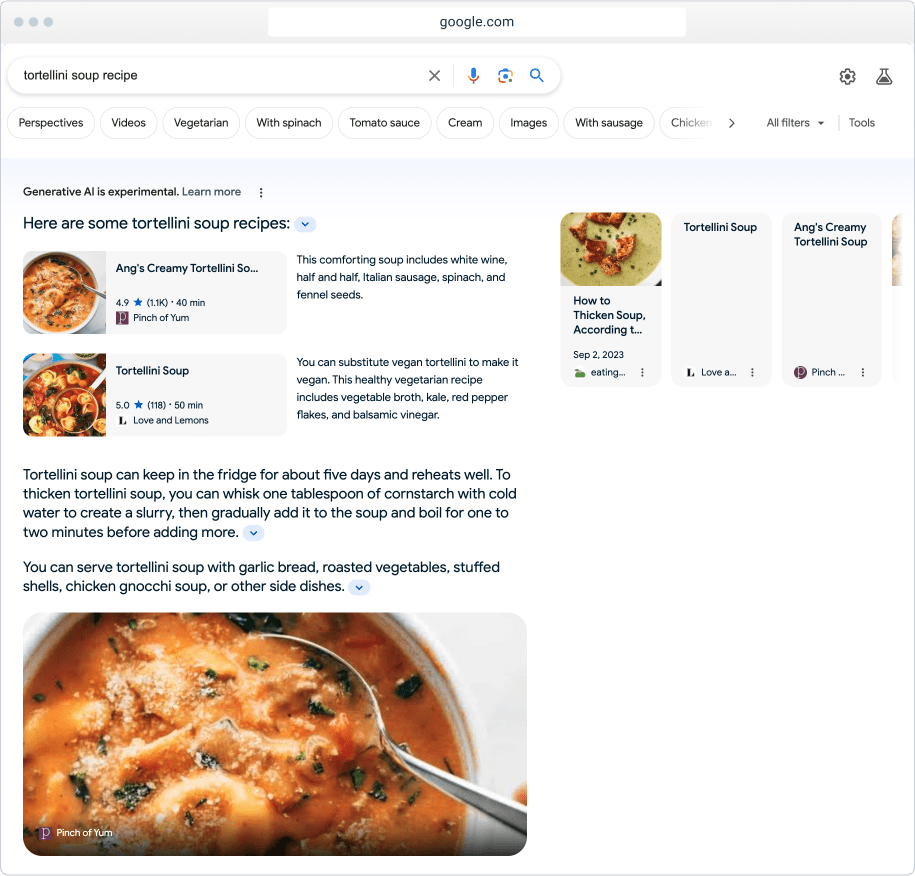
Task: Open more options beside Learn more
Action: coord(261,192)
